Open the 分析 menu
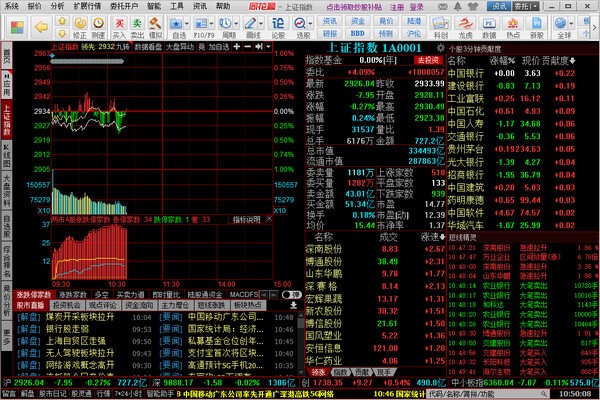This screenshot has width=600, height=400. (57, 6)
